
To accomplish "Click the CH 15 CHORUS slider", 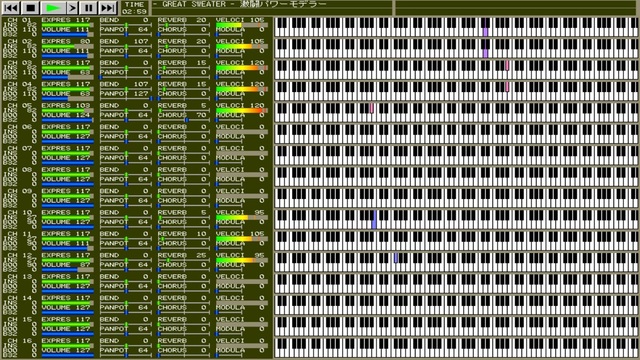I will [x=183, y=334].
